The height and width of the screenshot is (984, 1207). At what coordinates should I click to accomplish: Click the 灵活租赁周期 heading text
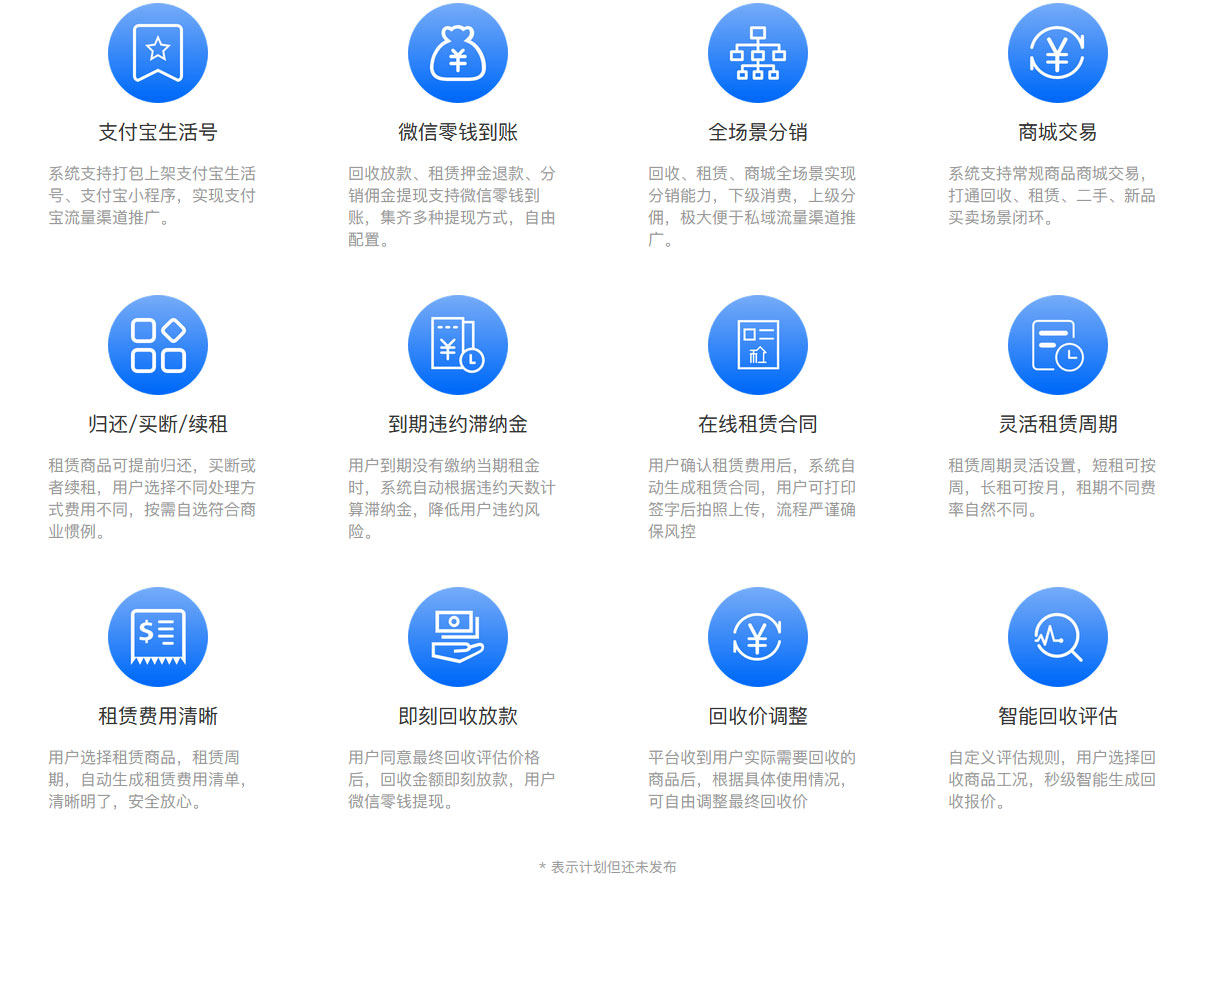tap(1057, 423)
